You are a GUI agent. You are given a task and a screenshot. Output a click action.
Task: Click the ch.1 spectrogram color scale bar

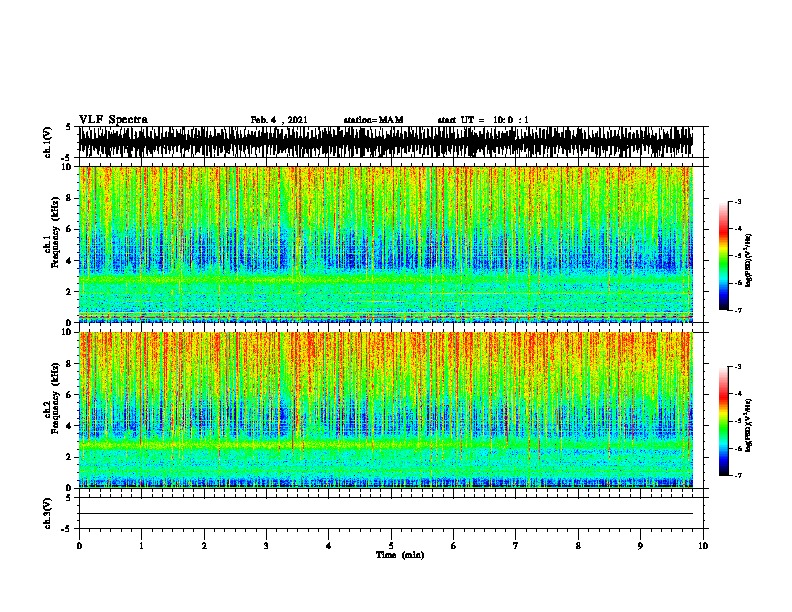click(723, 256)
